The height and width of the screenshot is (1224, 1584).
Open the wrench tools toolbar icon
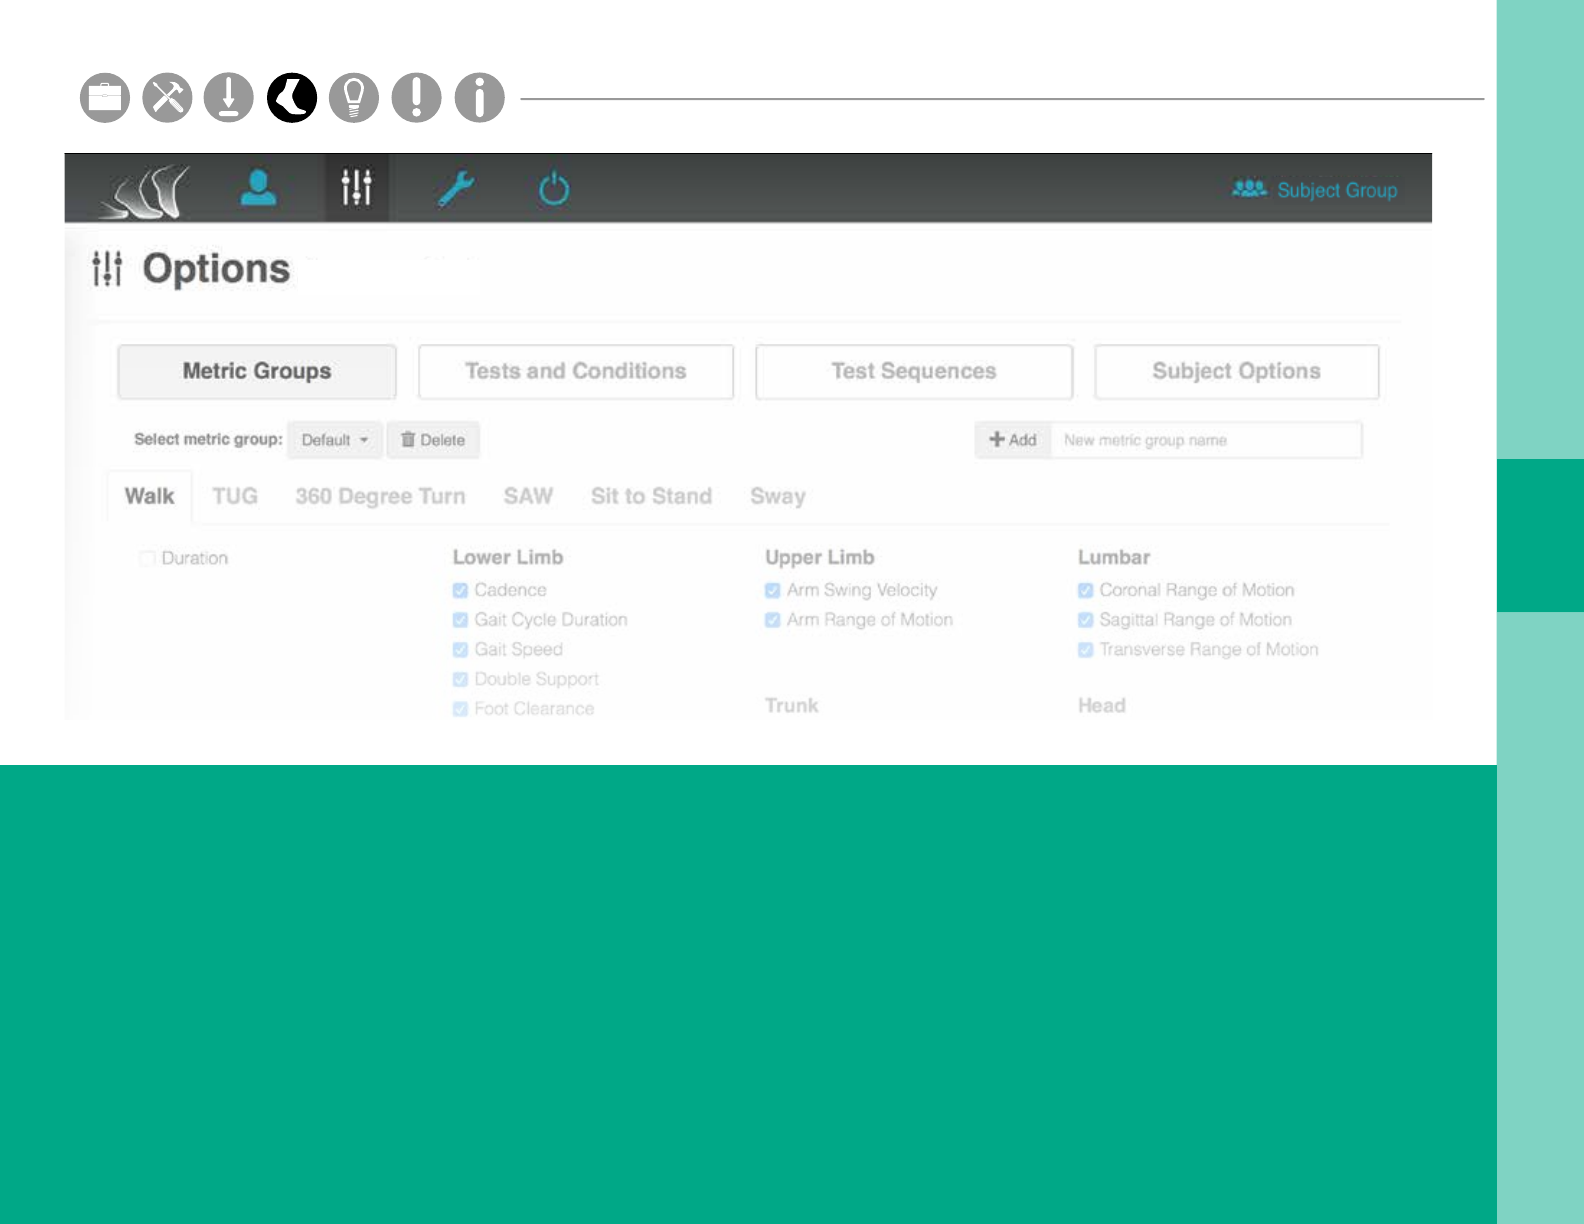[x=456, y=188]
